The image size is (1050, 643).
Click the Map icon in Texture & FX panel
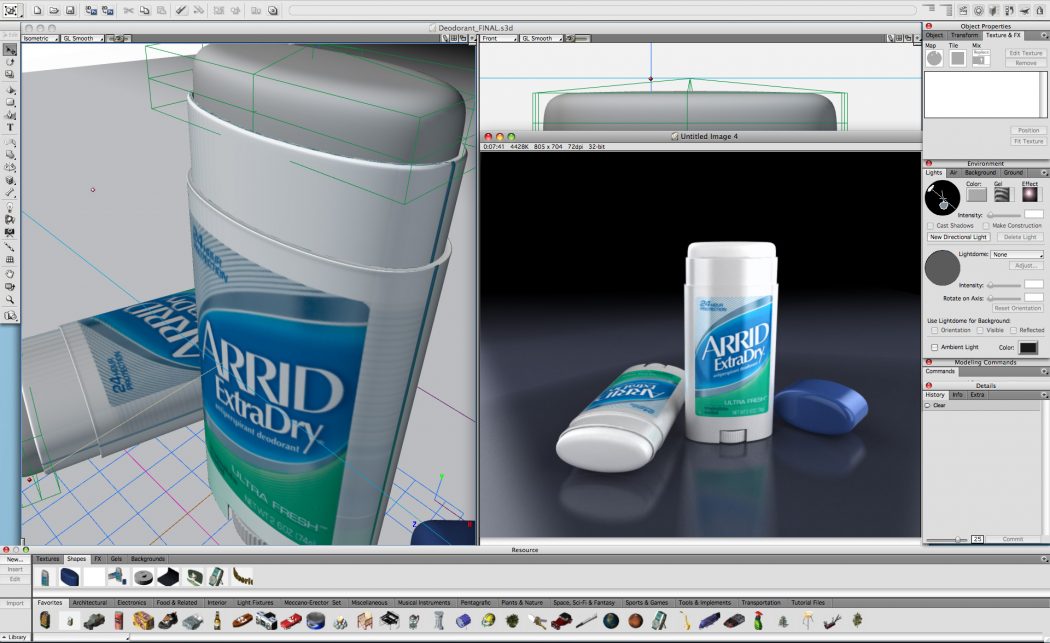coord(934,56)
